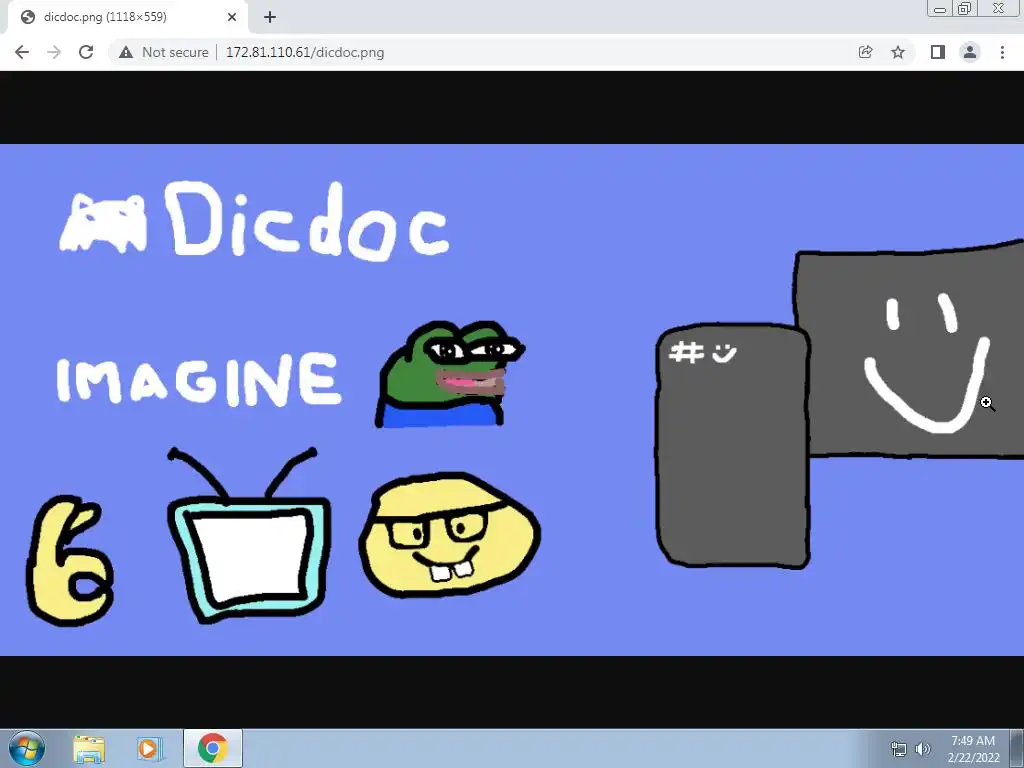Click the Chrome taskbar icon
1024x768 pixels.
point(213,748)
